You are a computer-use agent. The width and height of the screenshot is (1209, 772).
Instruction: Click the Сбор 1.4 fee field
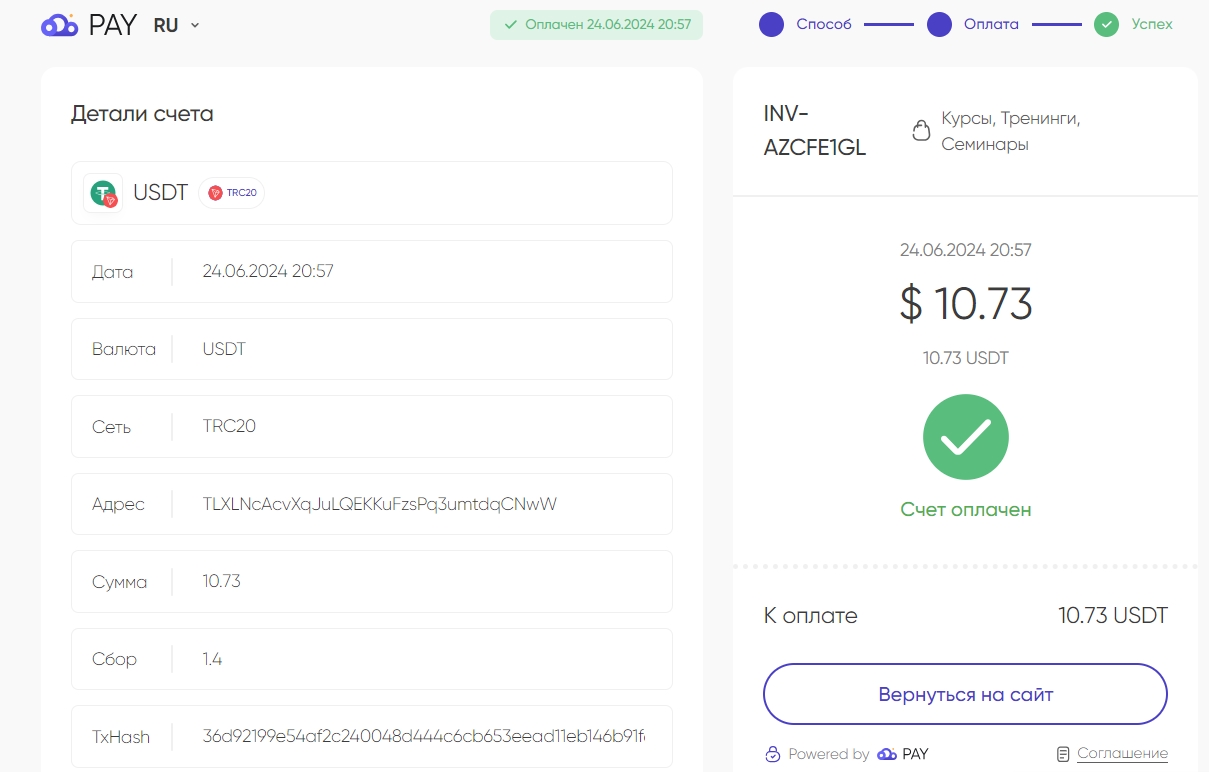[372, 659]
